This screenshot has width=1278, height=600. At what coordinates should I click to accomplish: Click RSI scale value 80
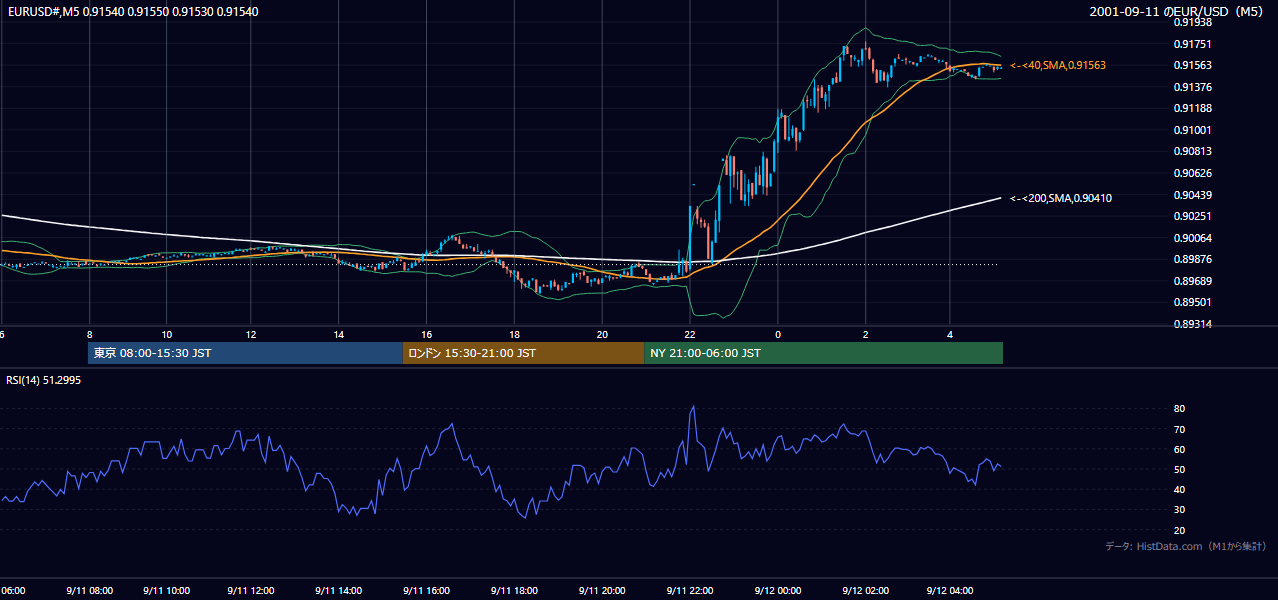(1180, 409)
